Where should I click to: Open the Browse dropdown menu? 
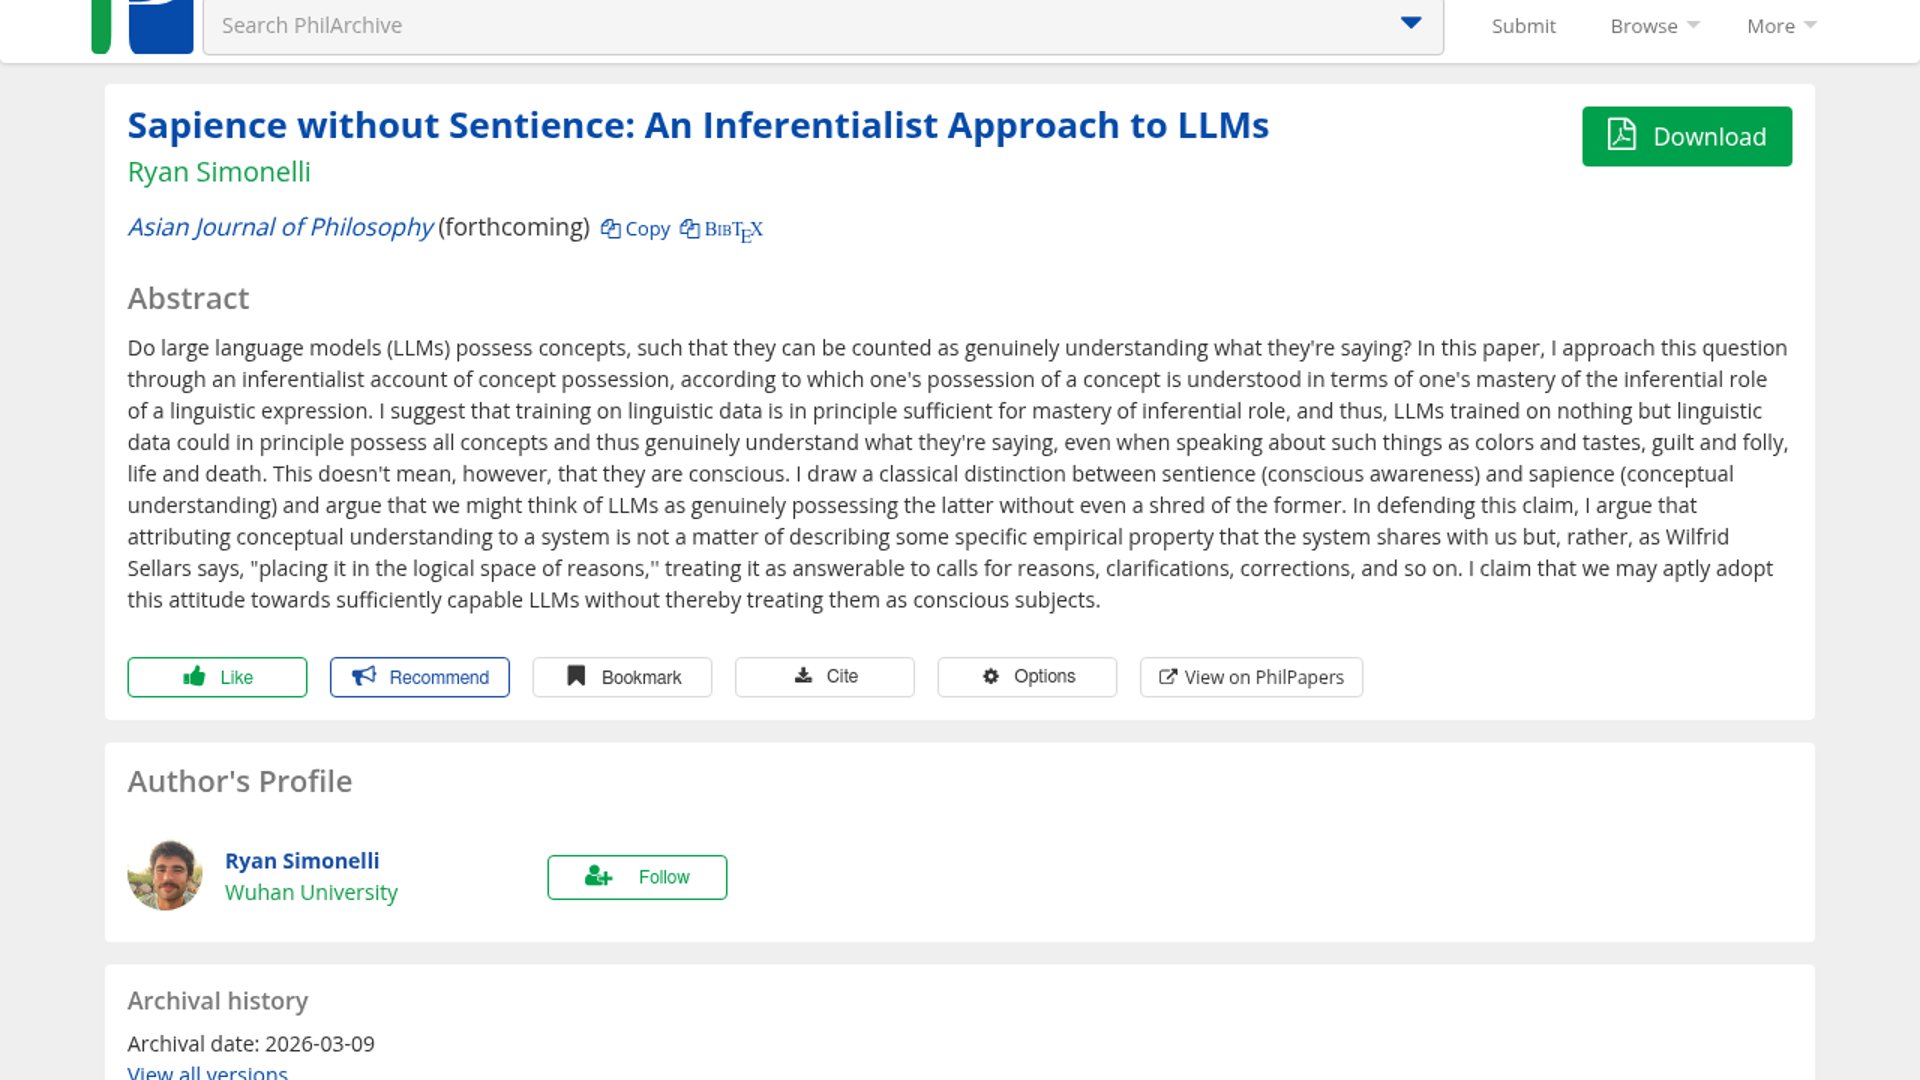(1654, 26)
